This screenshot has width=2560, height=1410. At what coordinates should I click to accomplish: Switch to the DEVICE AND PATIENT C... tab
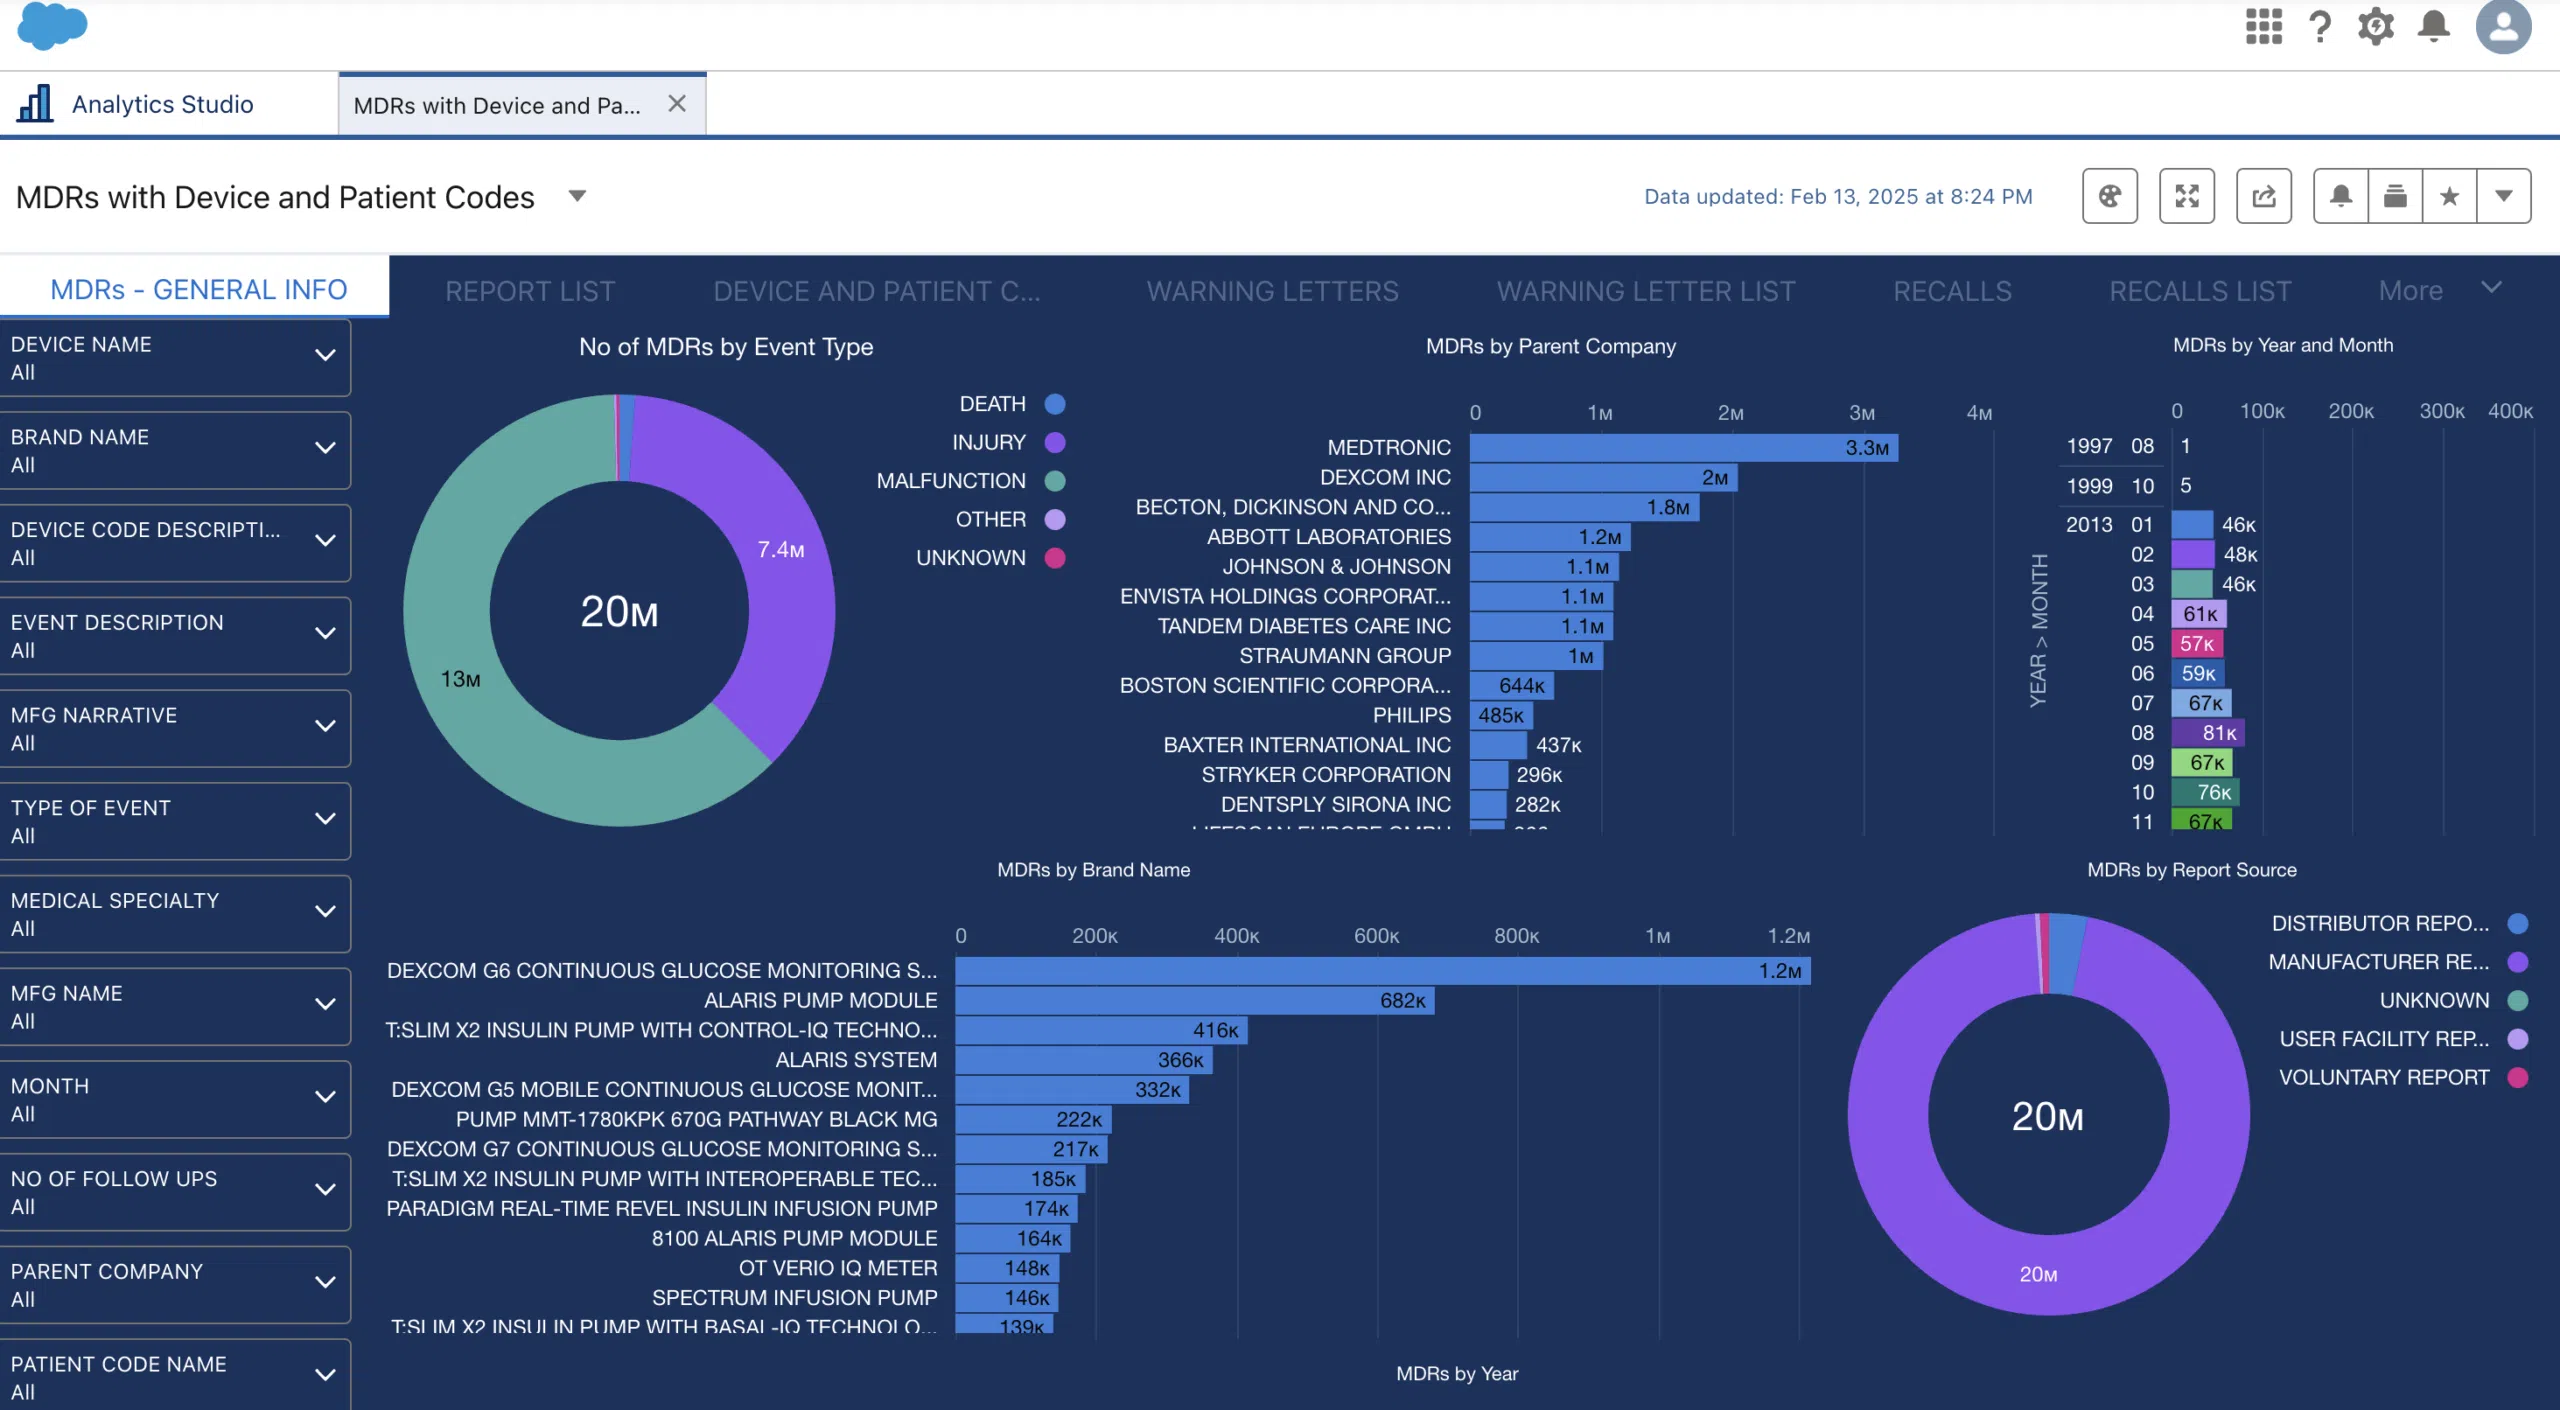click(876, 291)
